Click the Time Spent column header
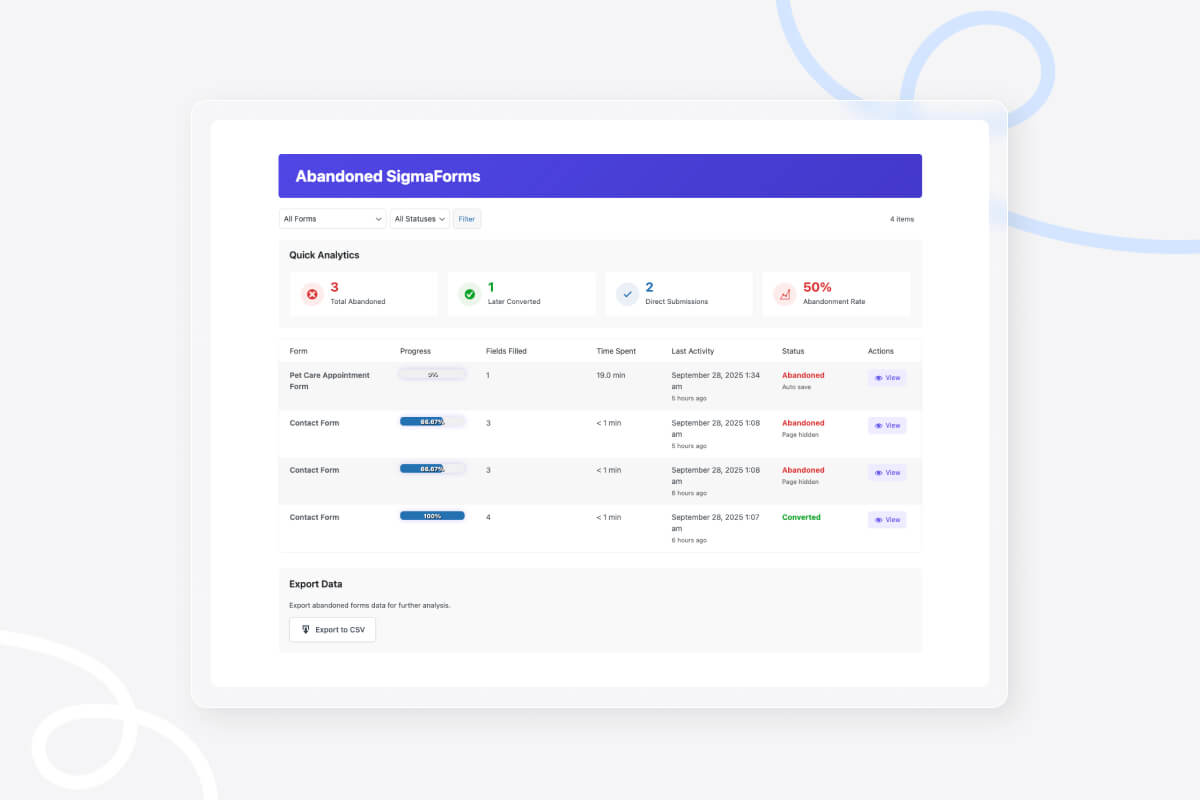 coord(616,351)
